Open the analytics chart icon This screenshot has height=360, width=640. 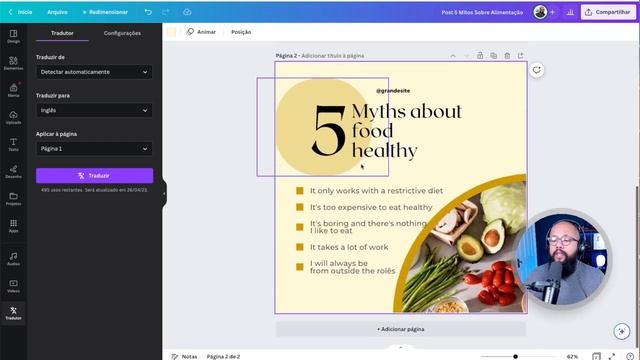(570, 12)
